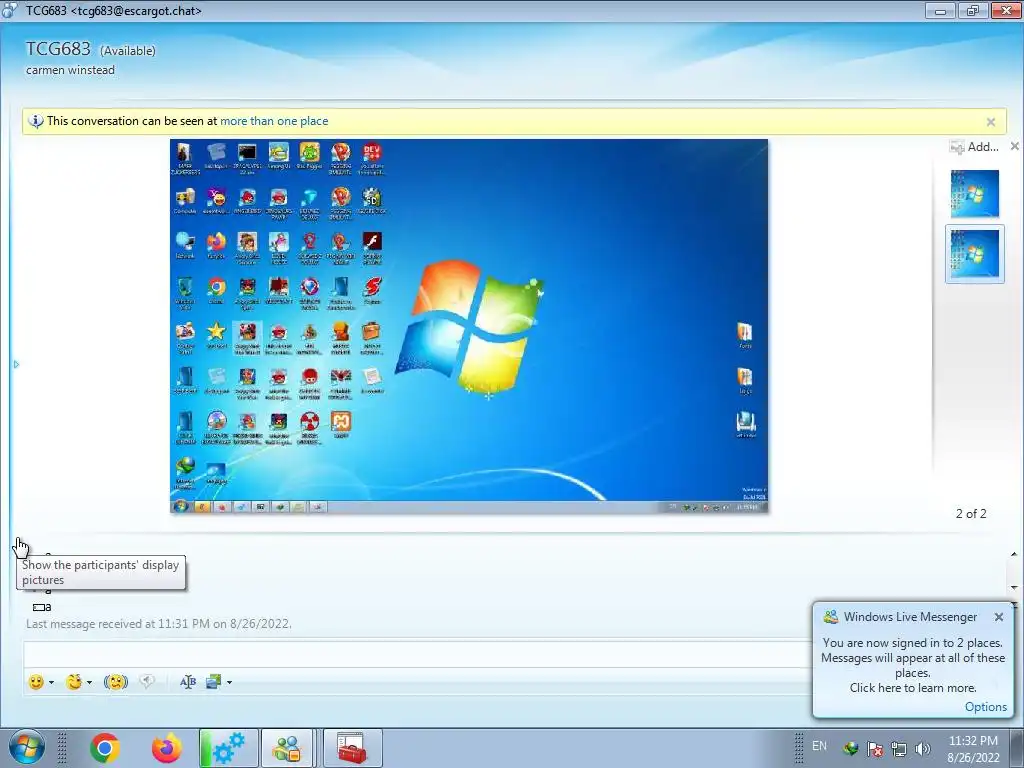Click the large shared desktop photo

[x=469, y=326]
